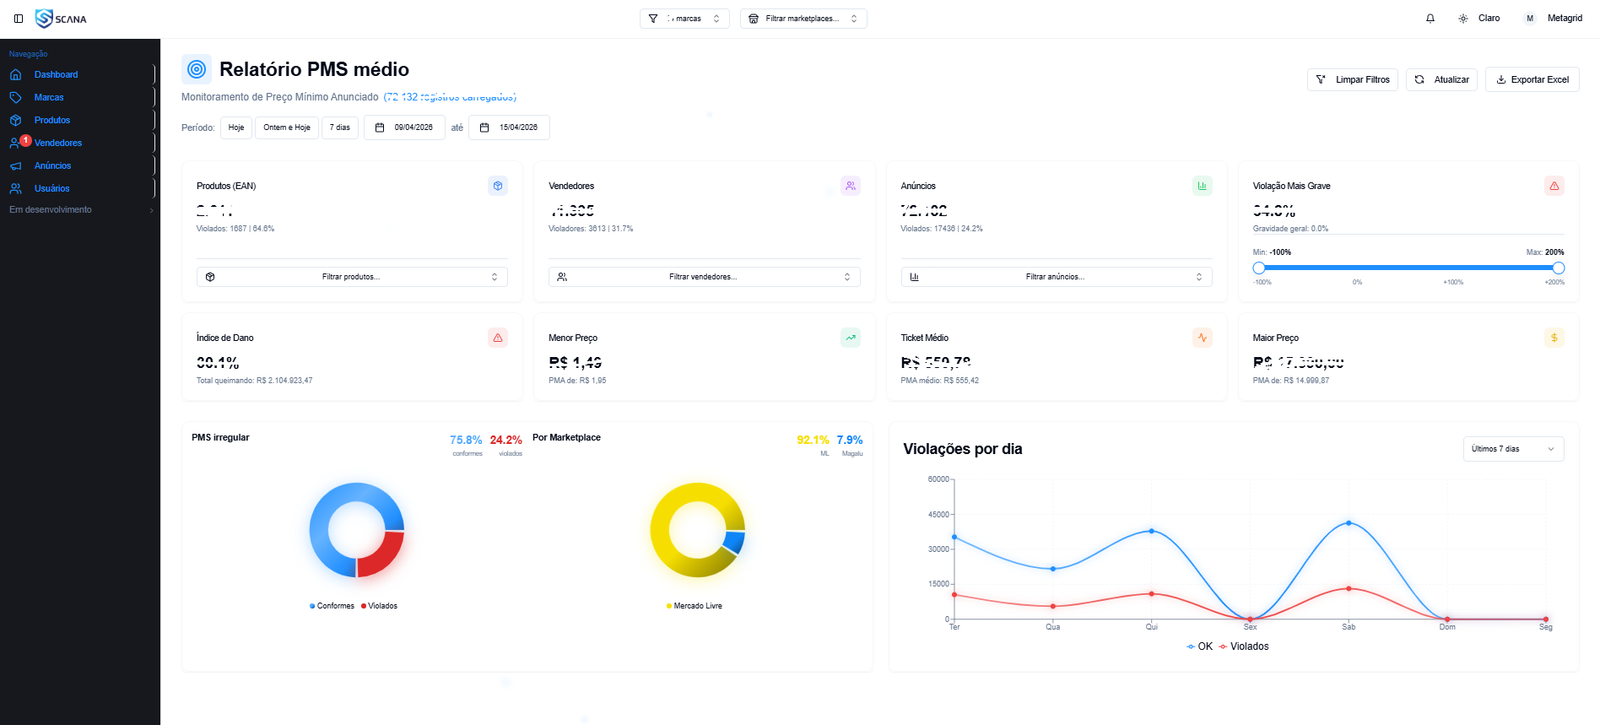The image size is (1600, 725).
Task: Toggle the Violados series in line chart legend
Action: click(1244, 647)
